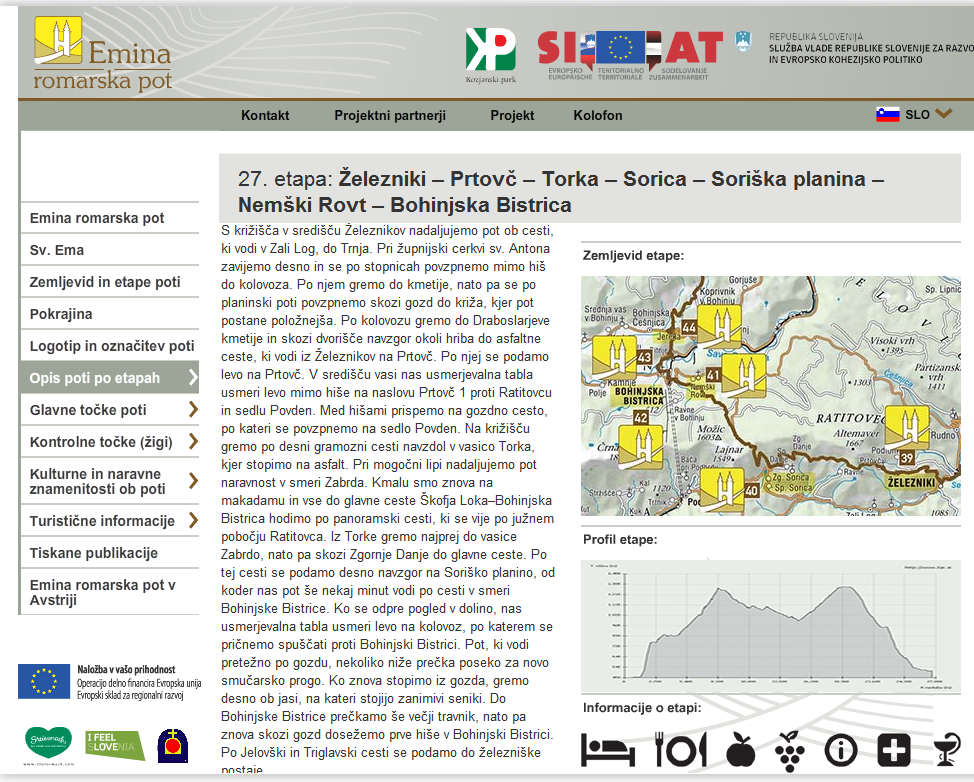The width and height of the screenshot is (974, 782).
Task: Open the Kolofon menu item
Action: tap(598, 115)
